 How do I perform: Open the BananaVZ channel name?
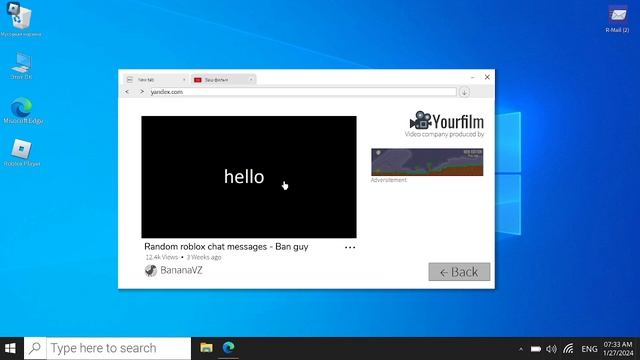[x=181, y=270]
